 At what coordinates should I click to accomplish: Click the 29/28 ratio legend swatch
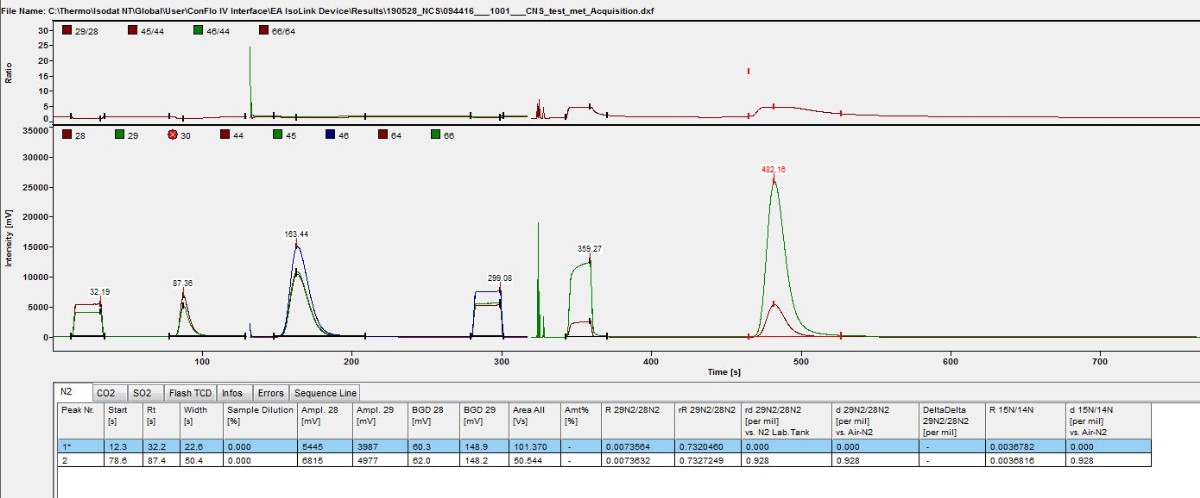click(x=66, y=31)
